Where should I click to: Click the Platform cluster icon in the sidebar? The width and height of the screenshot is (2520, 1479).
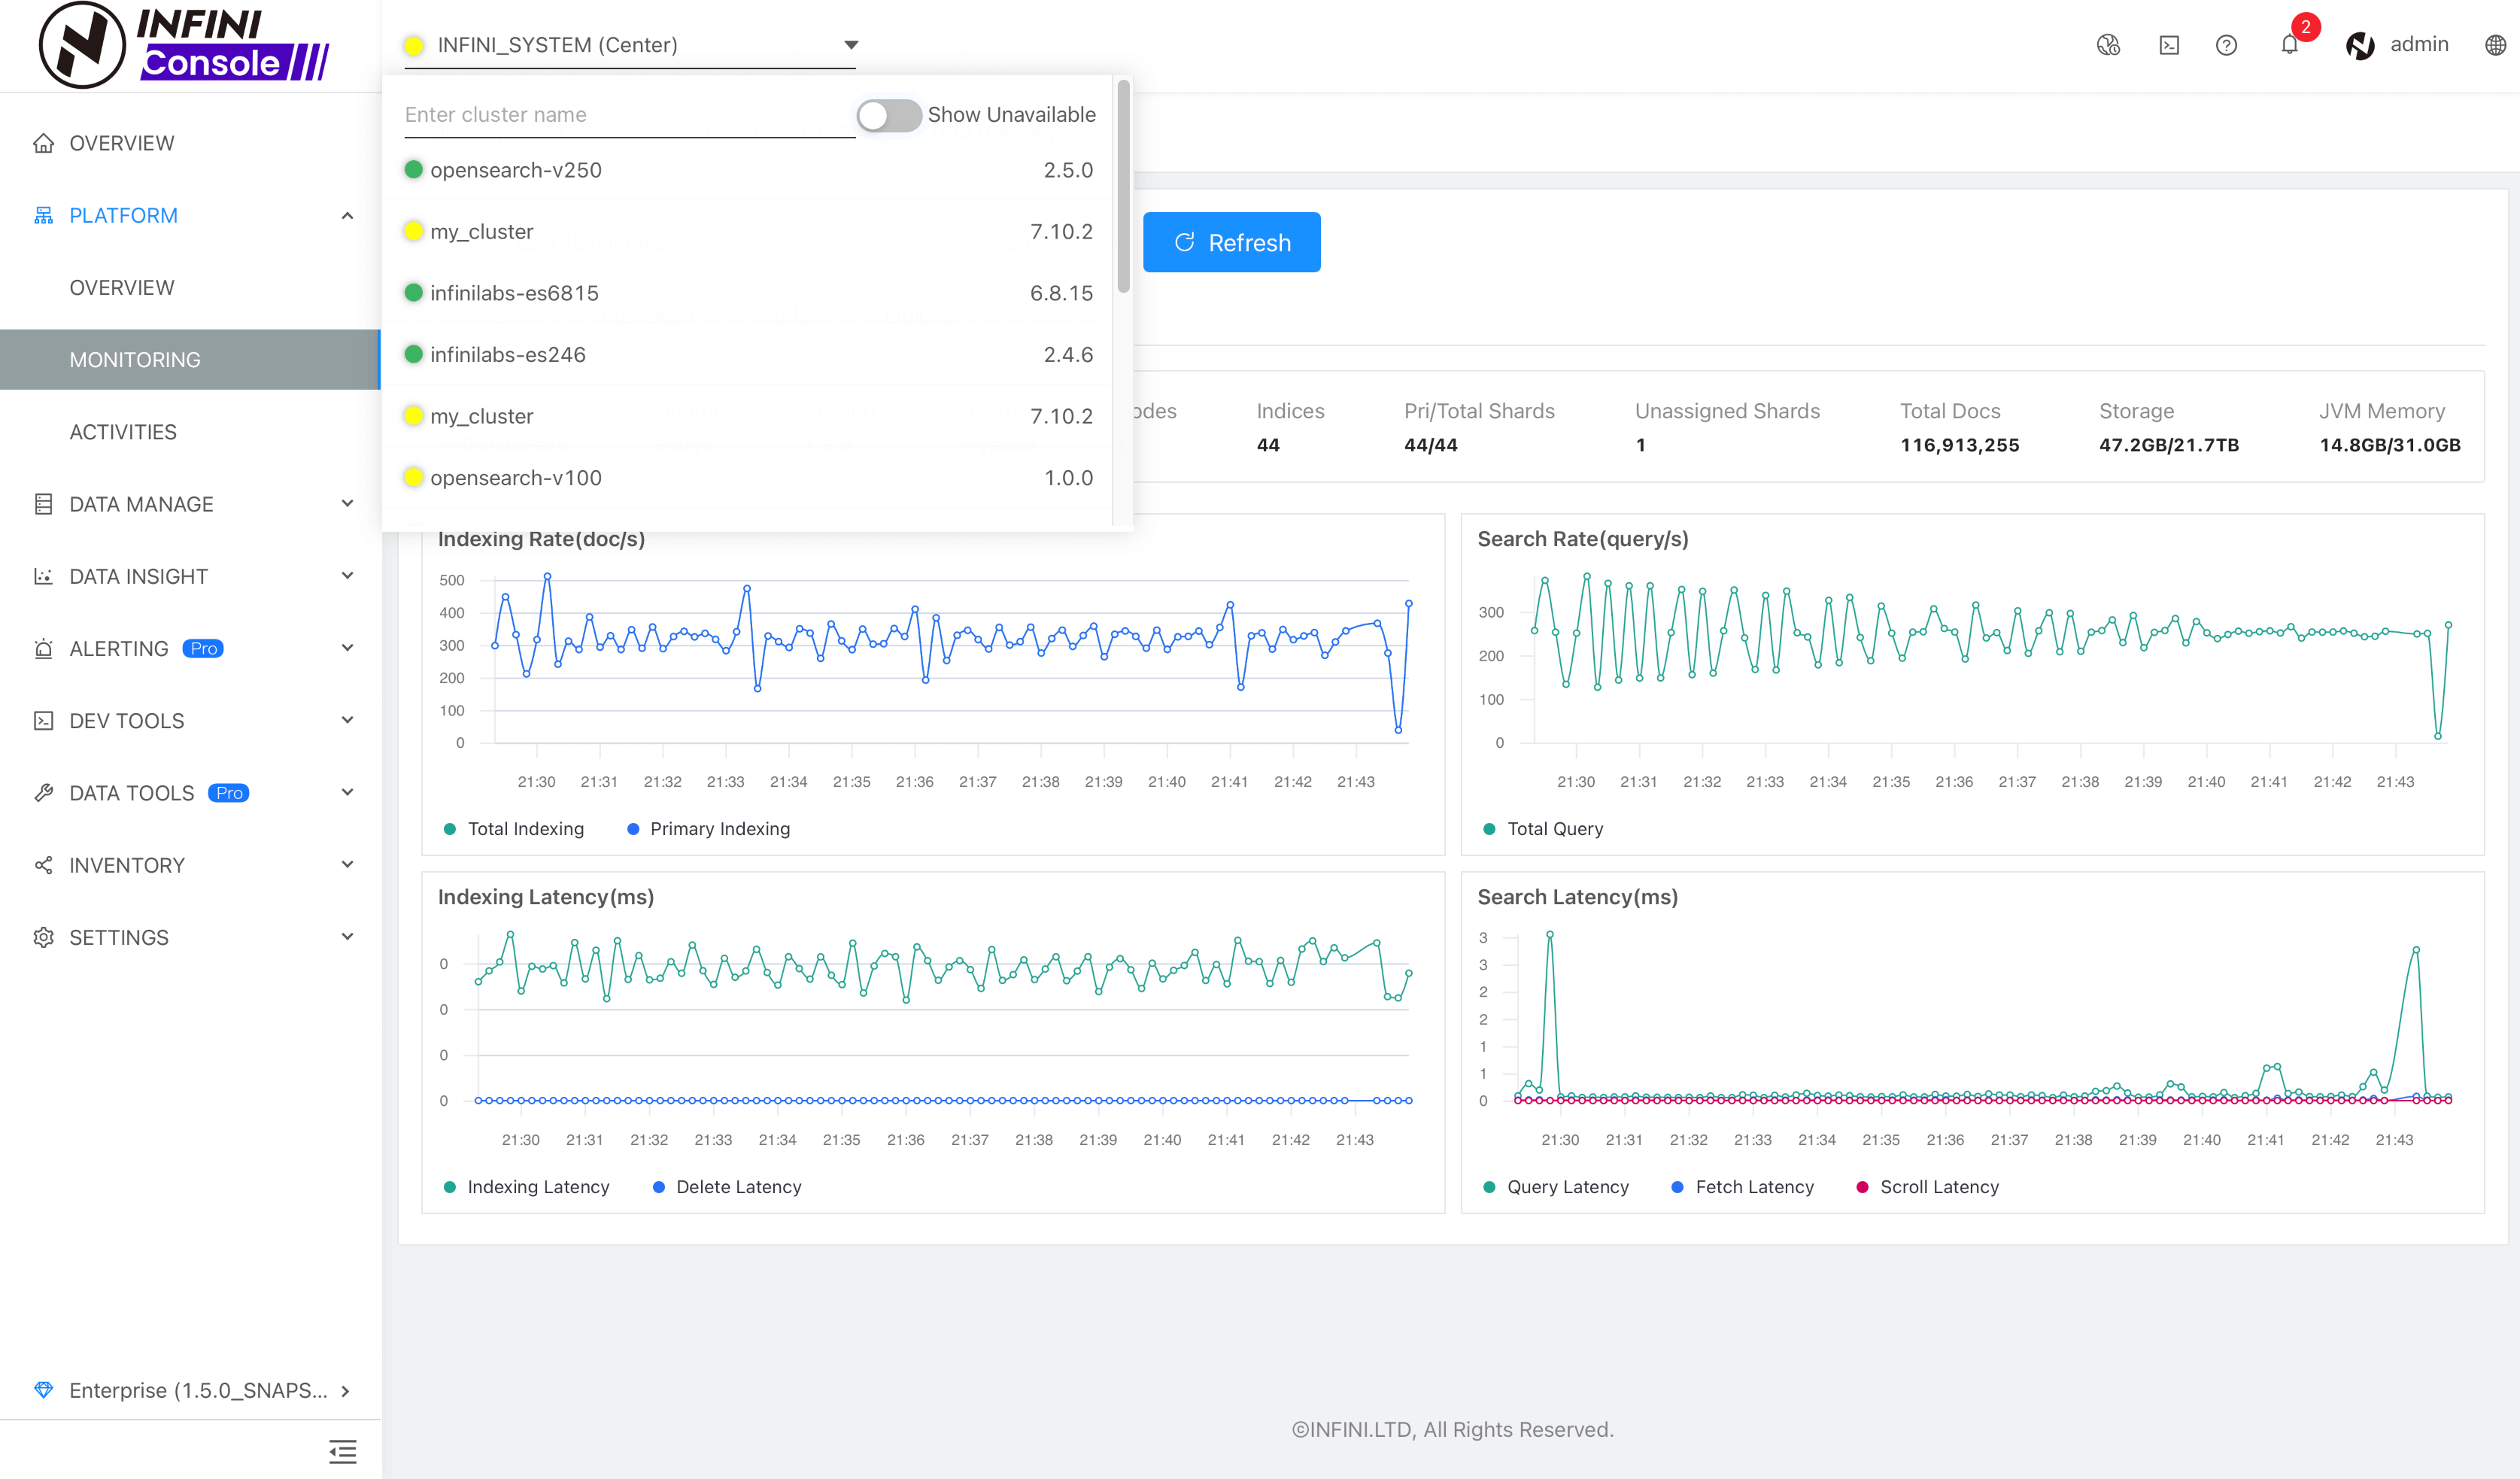coord(43,215)
